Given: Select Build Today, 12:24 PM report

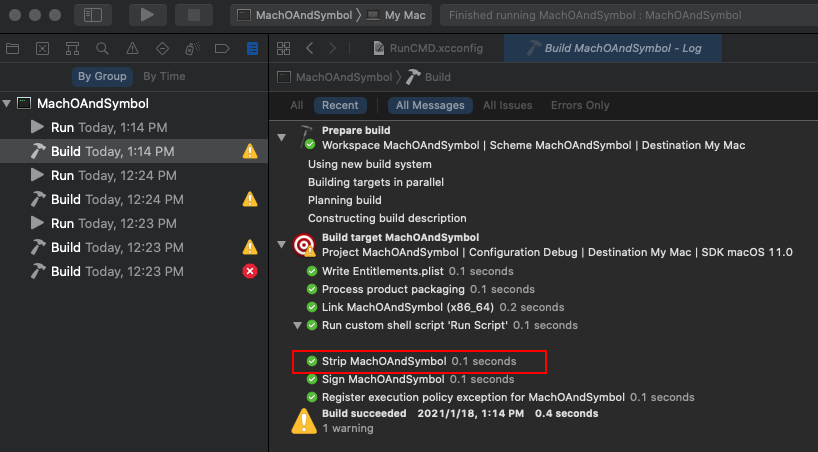Looking at the screenshot, I should 134,199.
